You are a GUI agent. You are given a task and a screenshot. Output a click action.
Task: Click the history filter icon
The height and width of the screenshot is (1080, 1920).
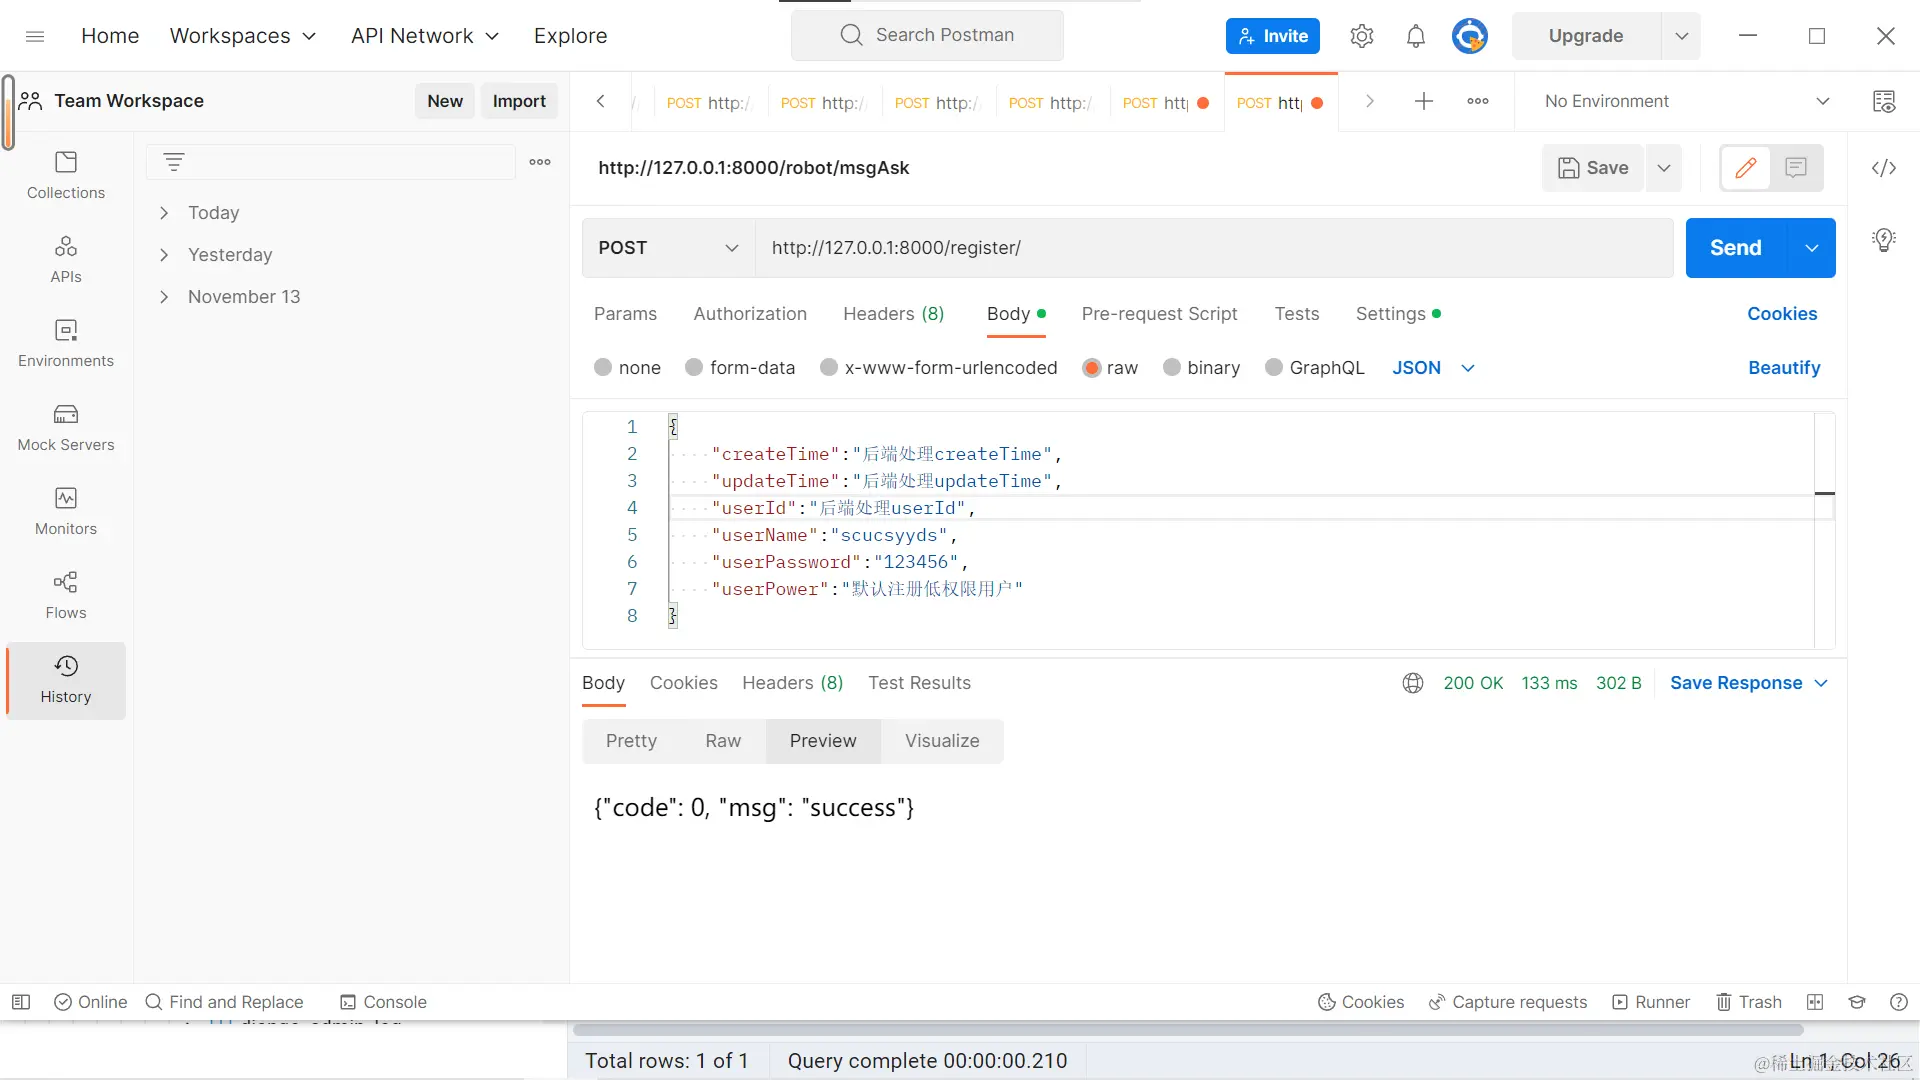pos(174,162)
